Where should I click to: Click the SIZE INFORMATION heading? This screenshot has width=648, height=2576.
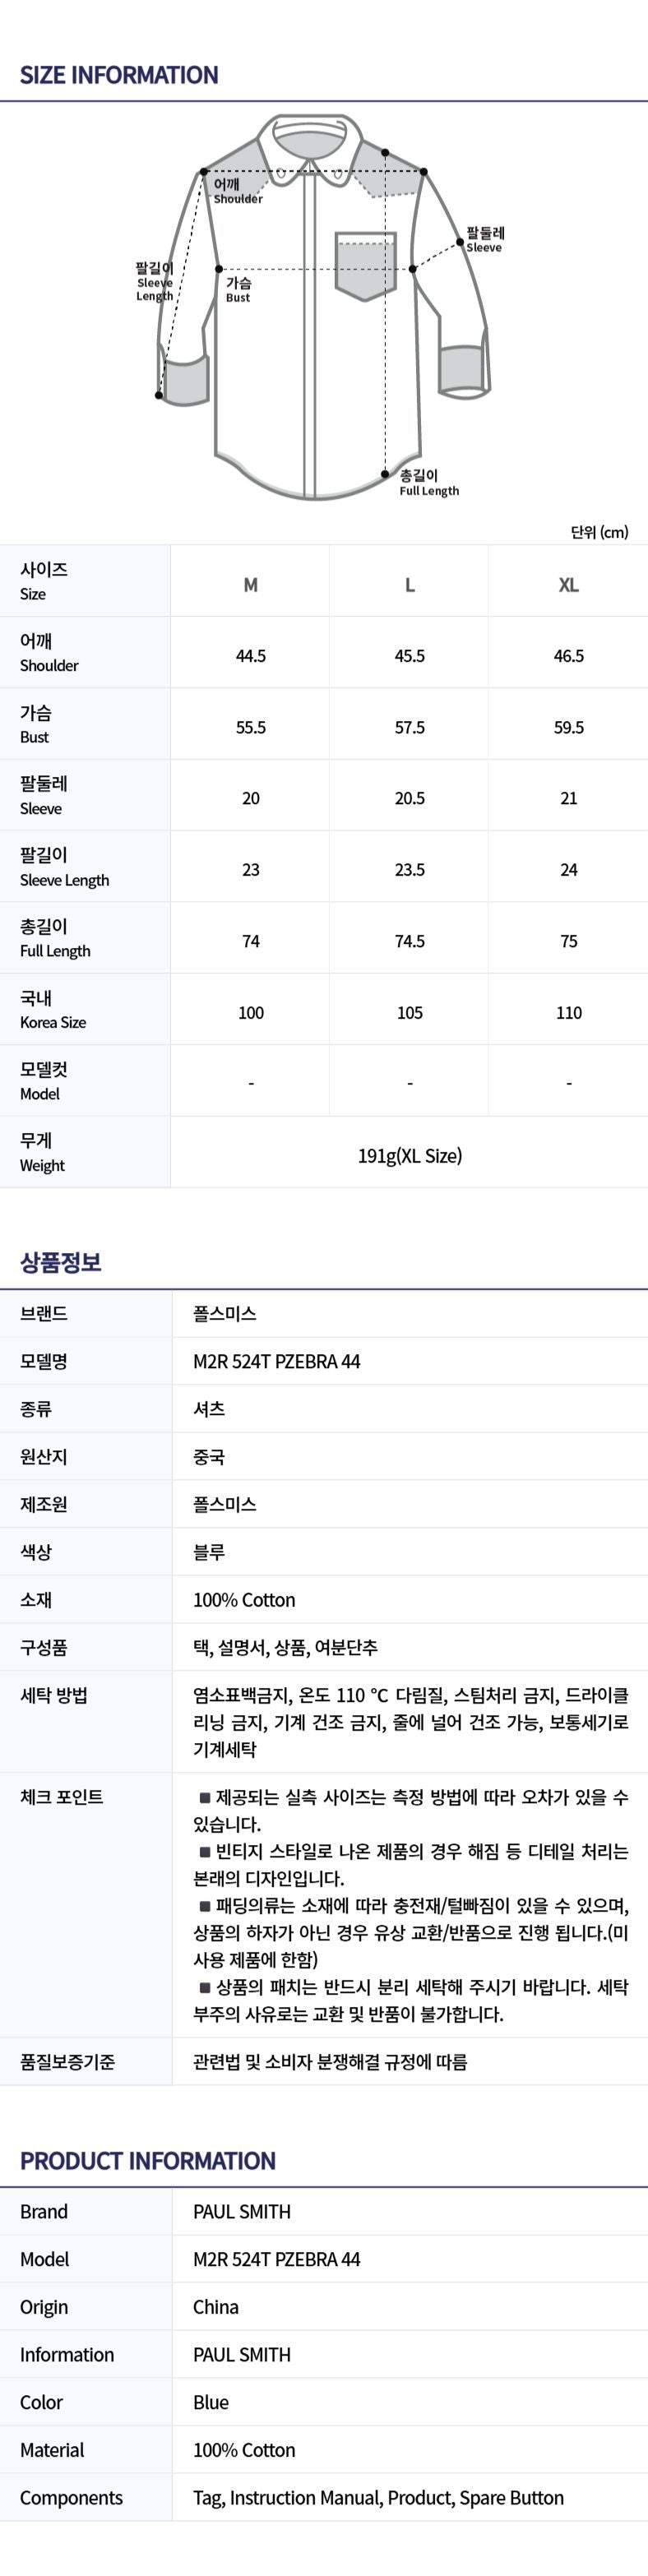click(119, 75)
